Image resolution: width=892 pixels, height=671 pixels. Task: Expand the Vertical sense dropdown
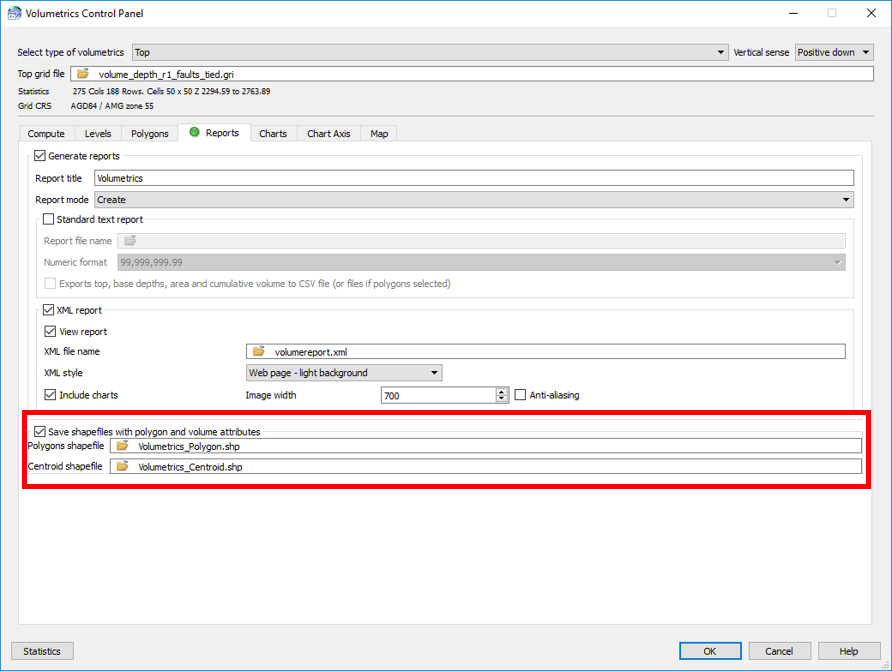pos(834,52)
